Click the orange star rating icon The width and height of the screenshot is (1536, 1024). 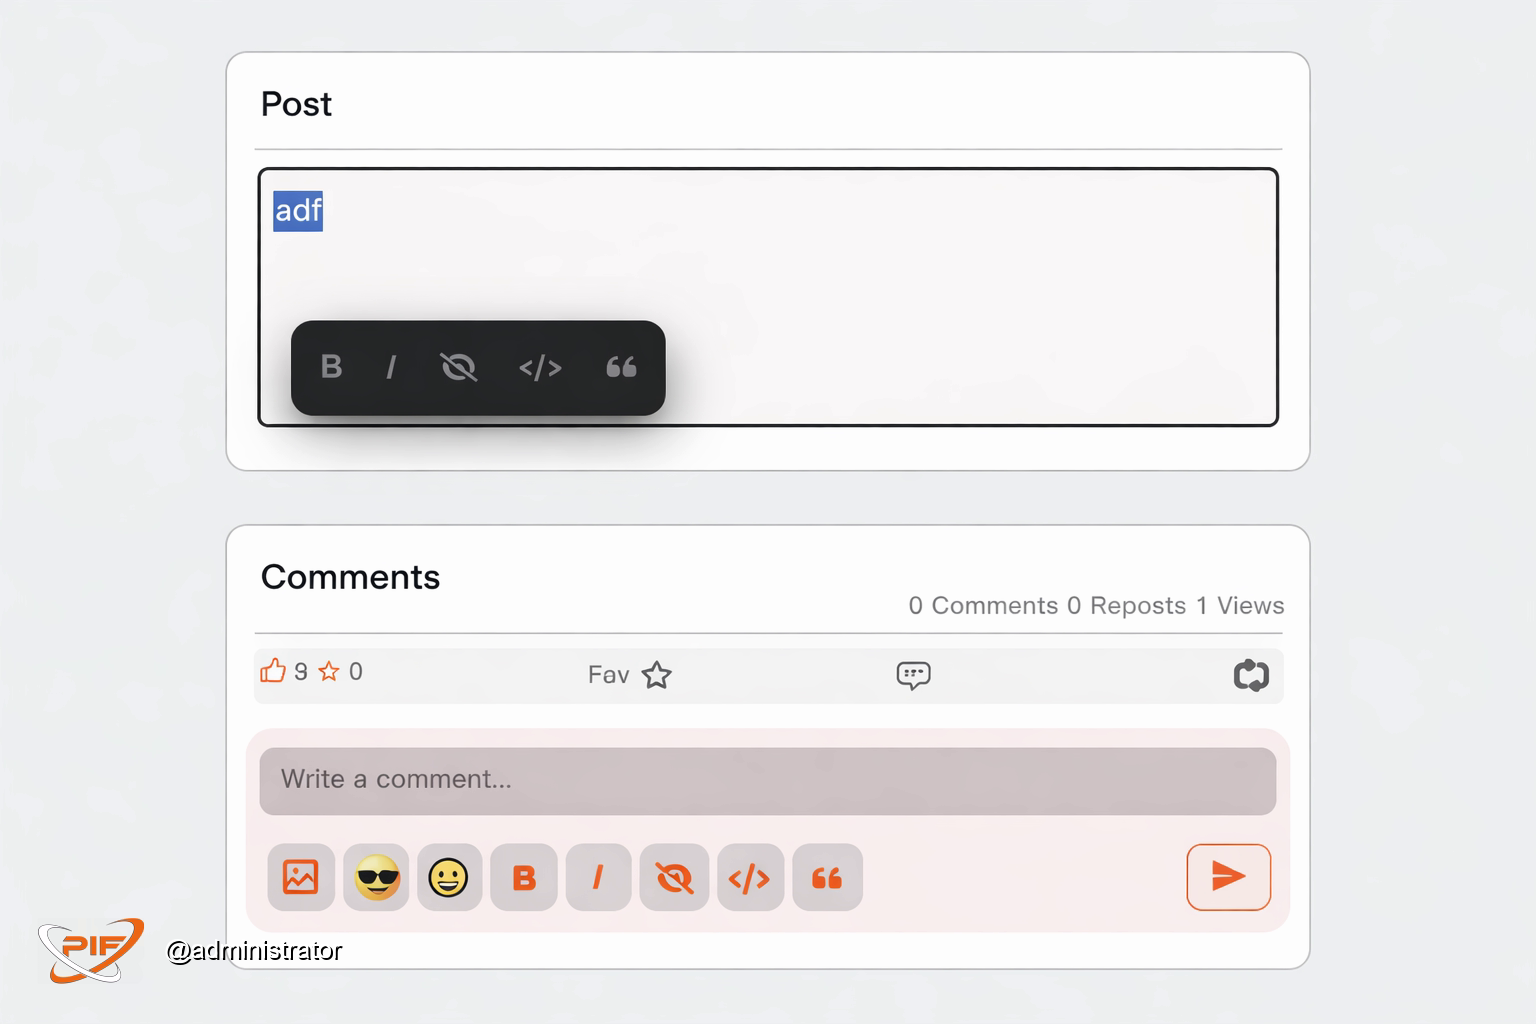coord(329,672)
